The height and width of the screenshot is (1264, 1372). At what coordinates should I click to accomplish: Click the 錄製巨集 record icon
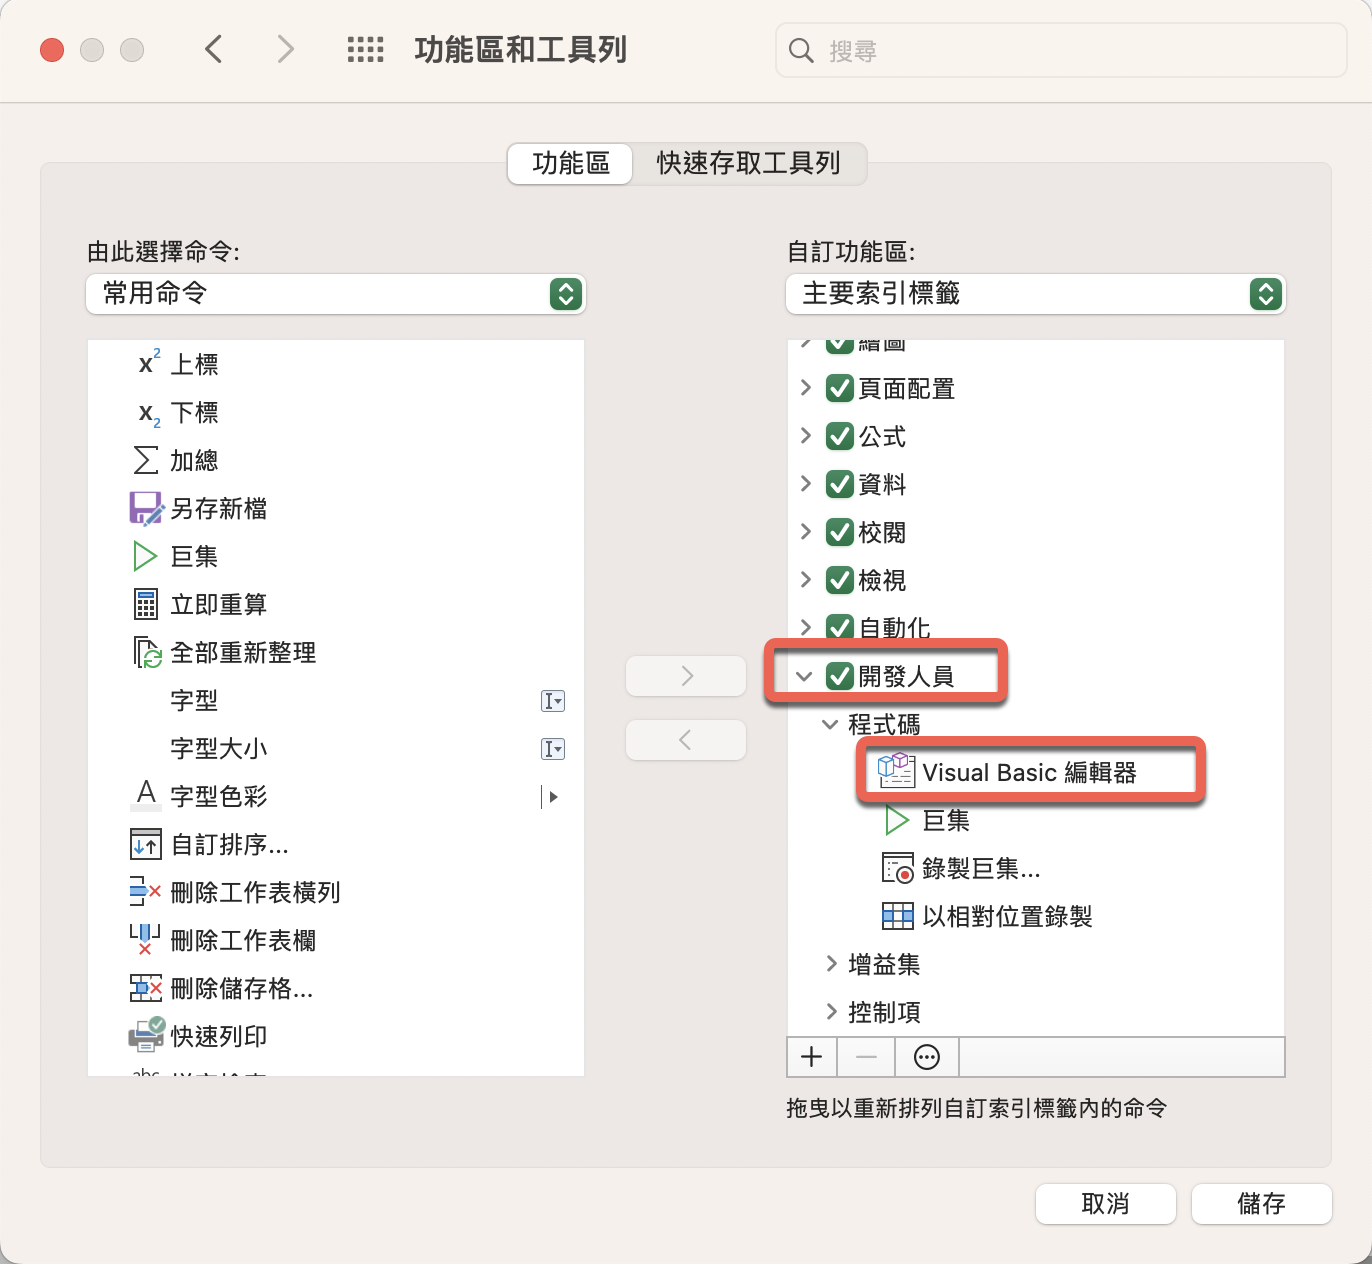coord(898,868)
